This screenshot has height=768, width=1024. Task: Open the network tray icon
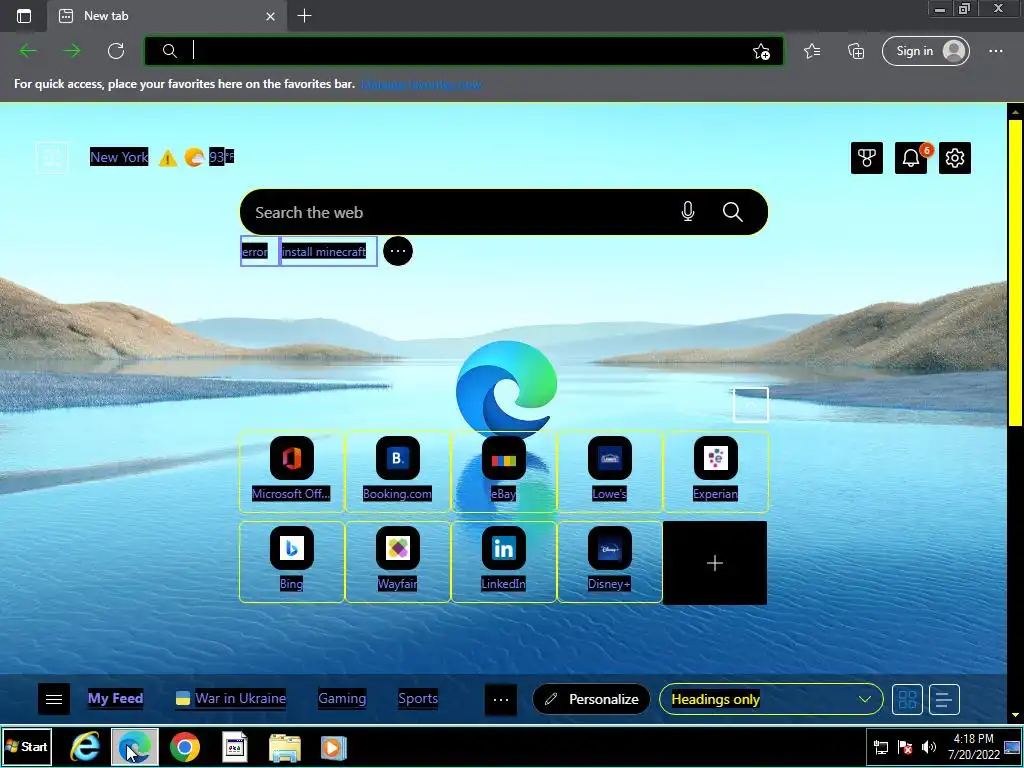pos(881,747)
